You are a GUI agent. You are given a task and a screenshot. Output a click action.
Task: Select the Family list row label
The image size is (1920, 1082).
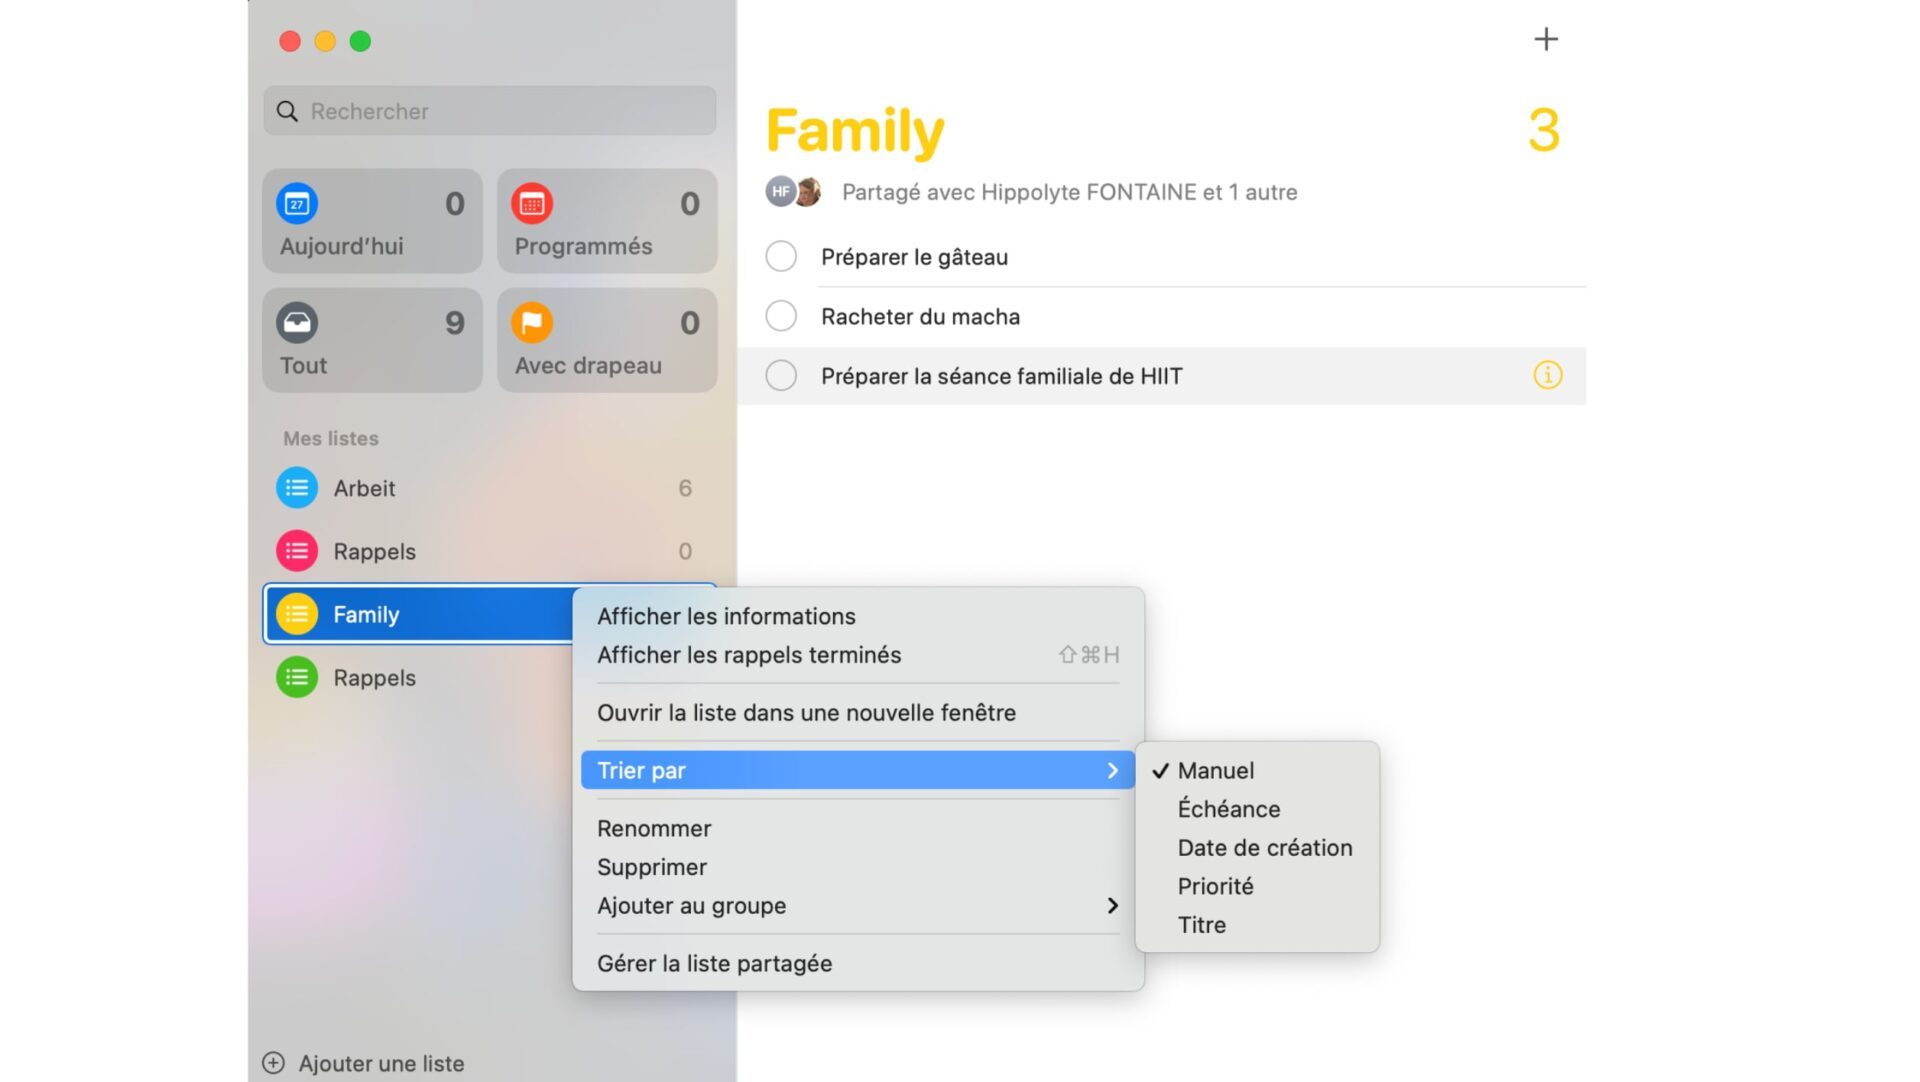pos(366,614)
